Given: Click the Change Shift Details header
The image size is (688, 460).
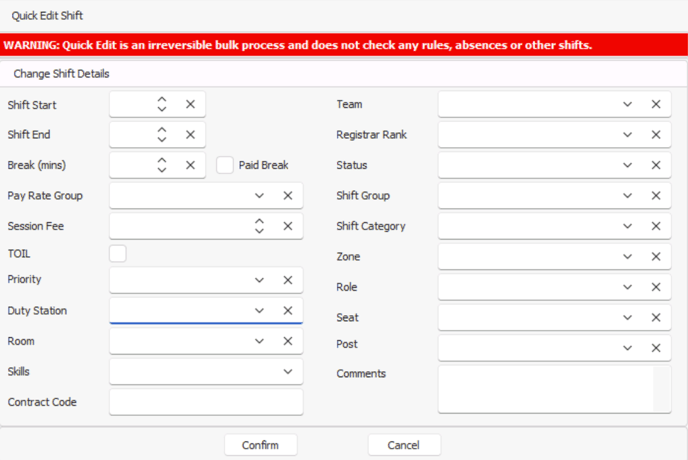Looking at the screenshot, I should tap(61, 74).
